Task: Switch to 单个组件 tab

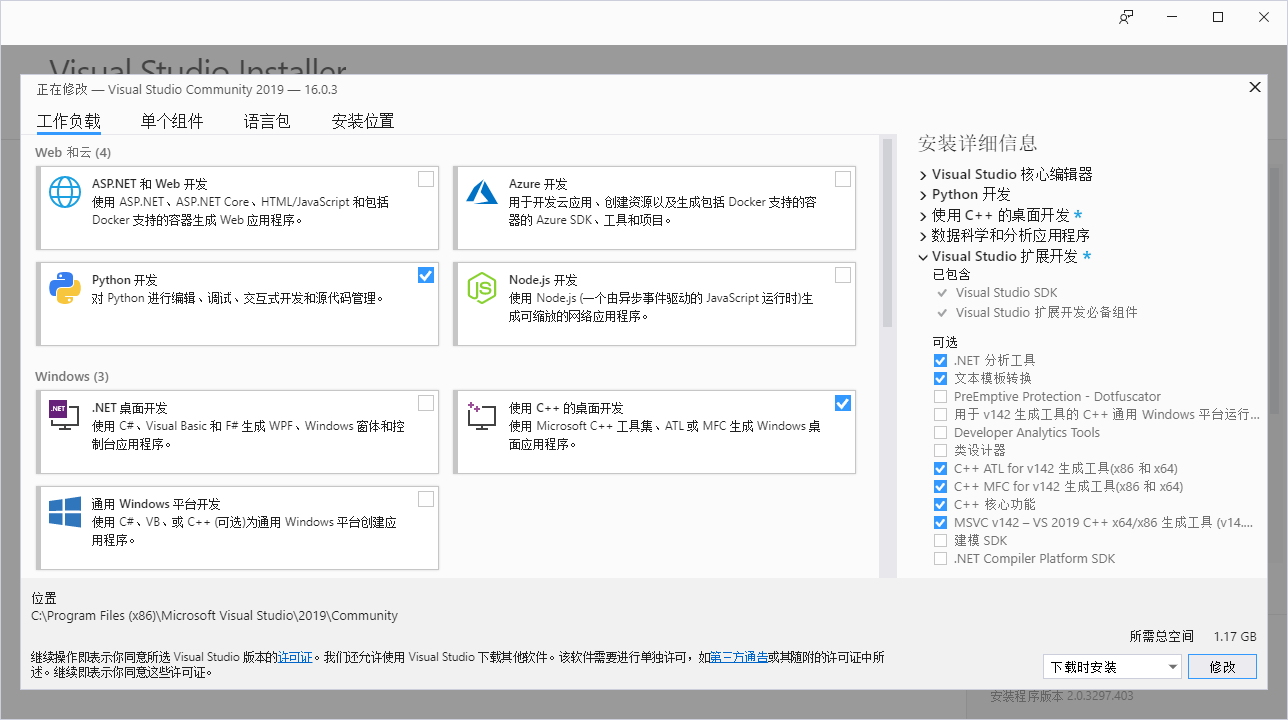Action: (172, 121)
